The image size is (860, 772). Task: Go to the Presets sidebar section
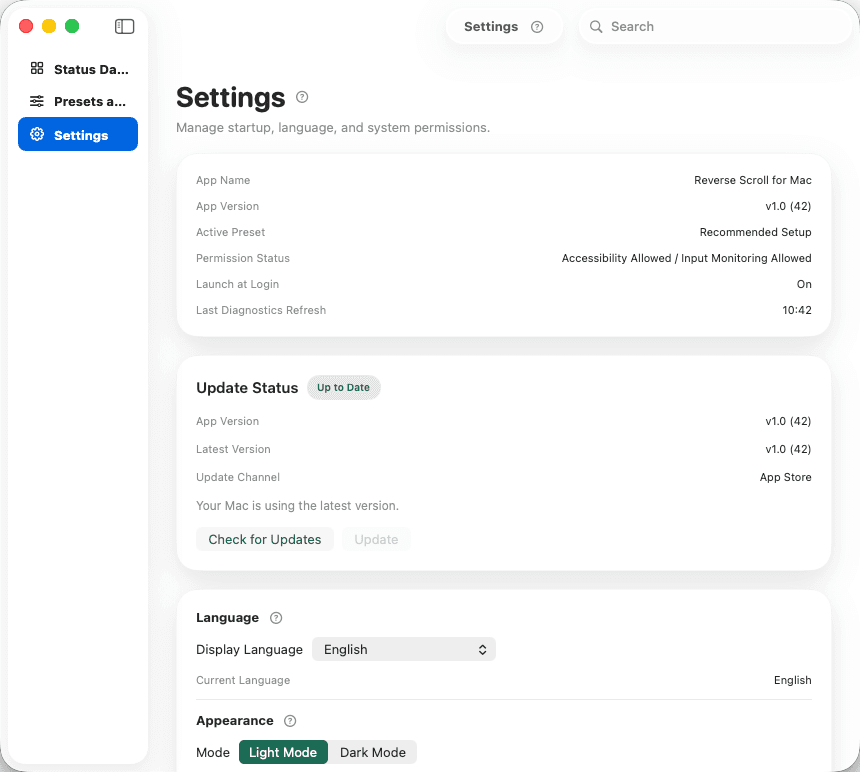78,101
